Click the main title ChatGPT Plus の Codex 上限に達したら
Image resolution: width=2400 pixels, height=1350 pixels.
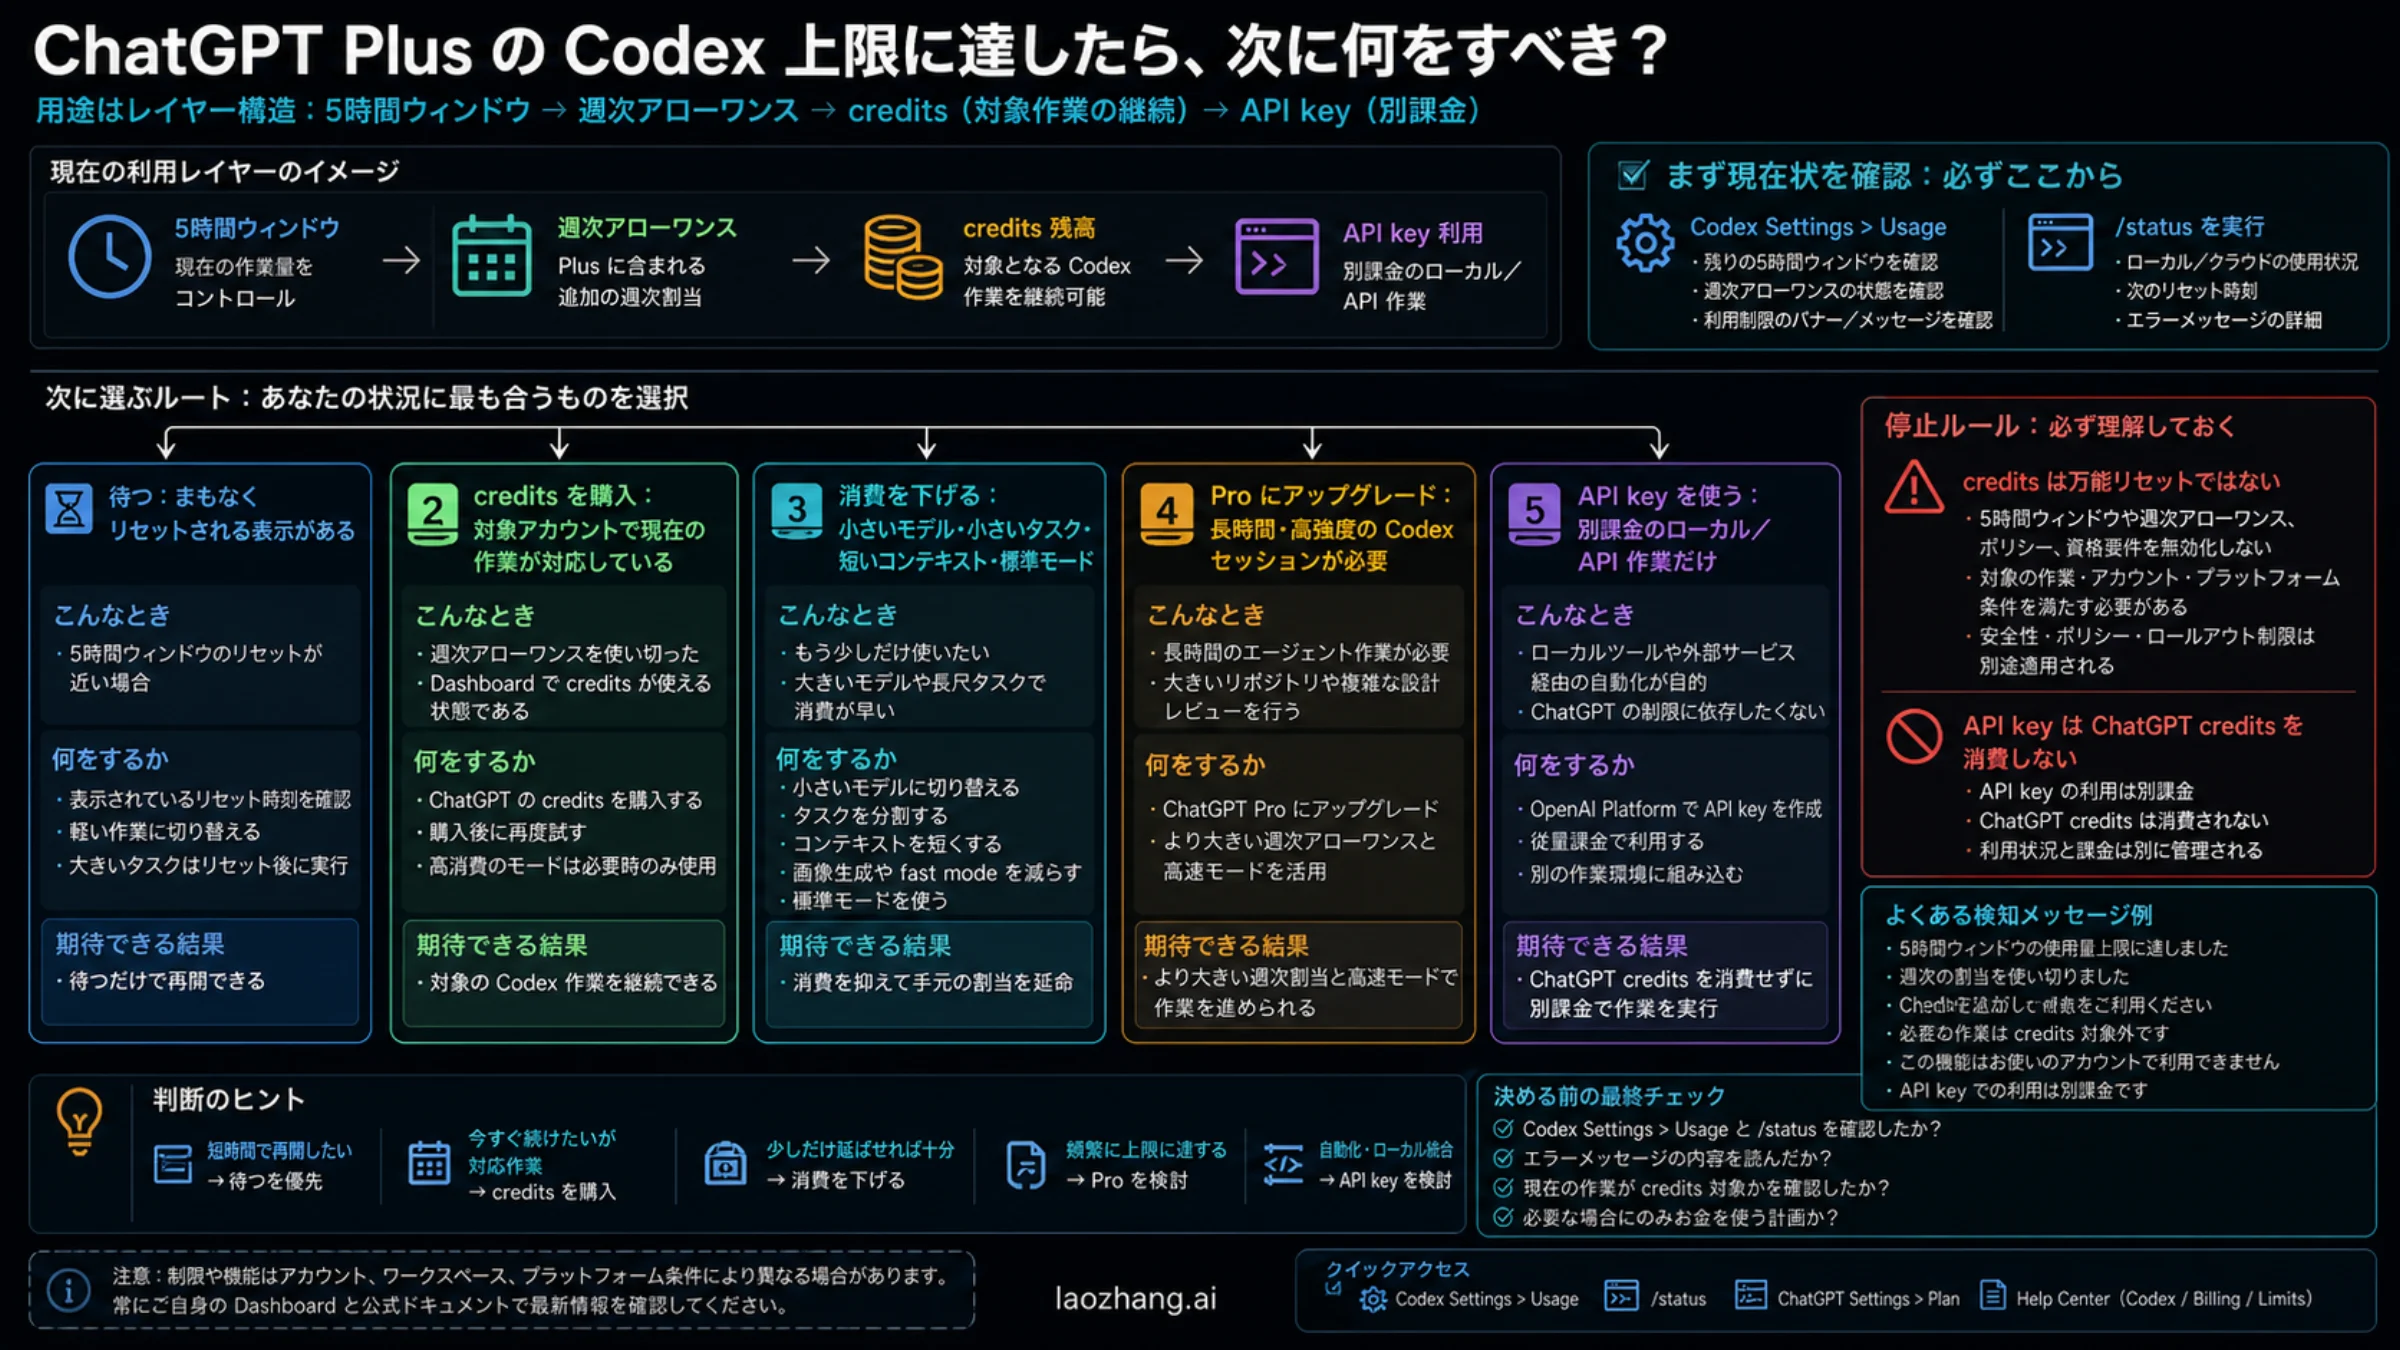pos(850,50)
